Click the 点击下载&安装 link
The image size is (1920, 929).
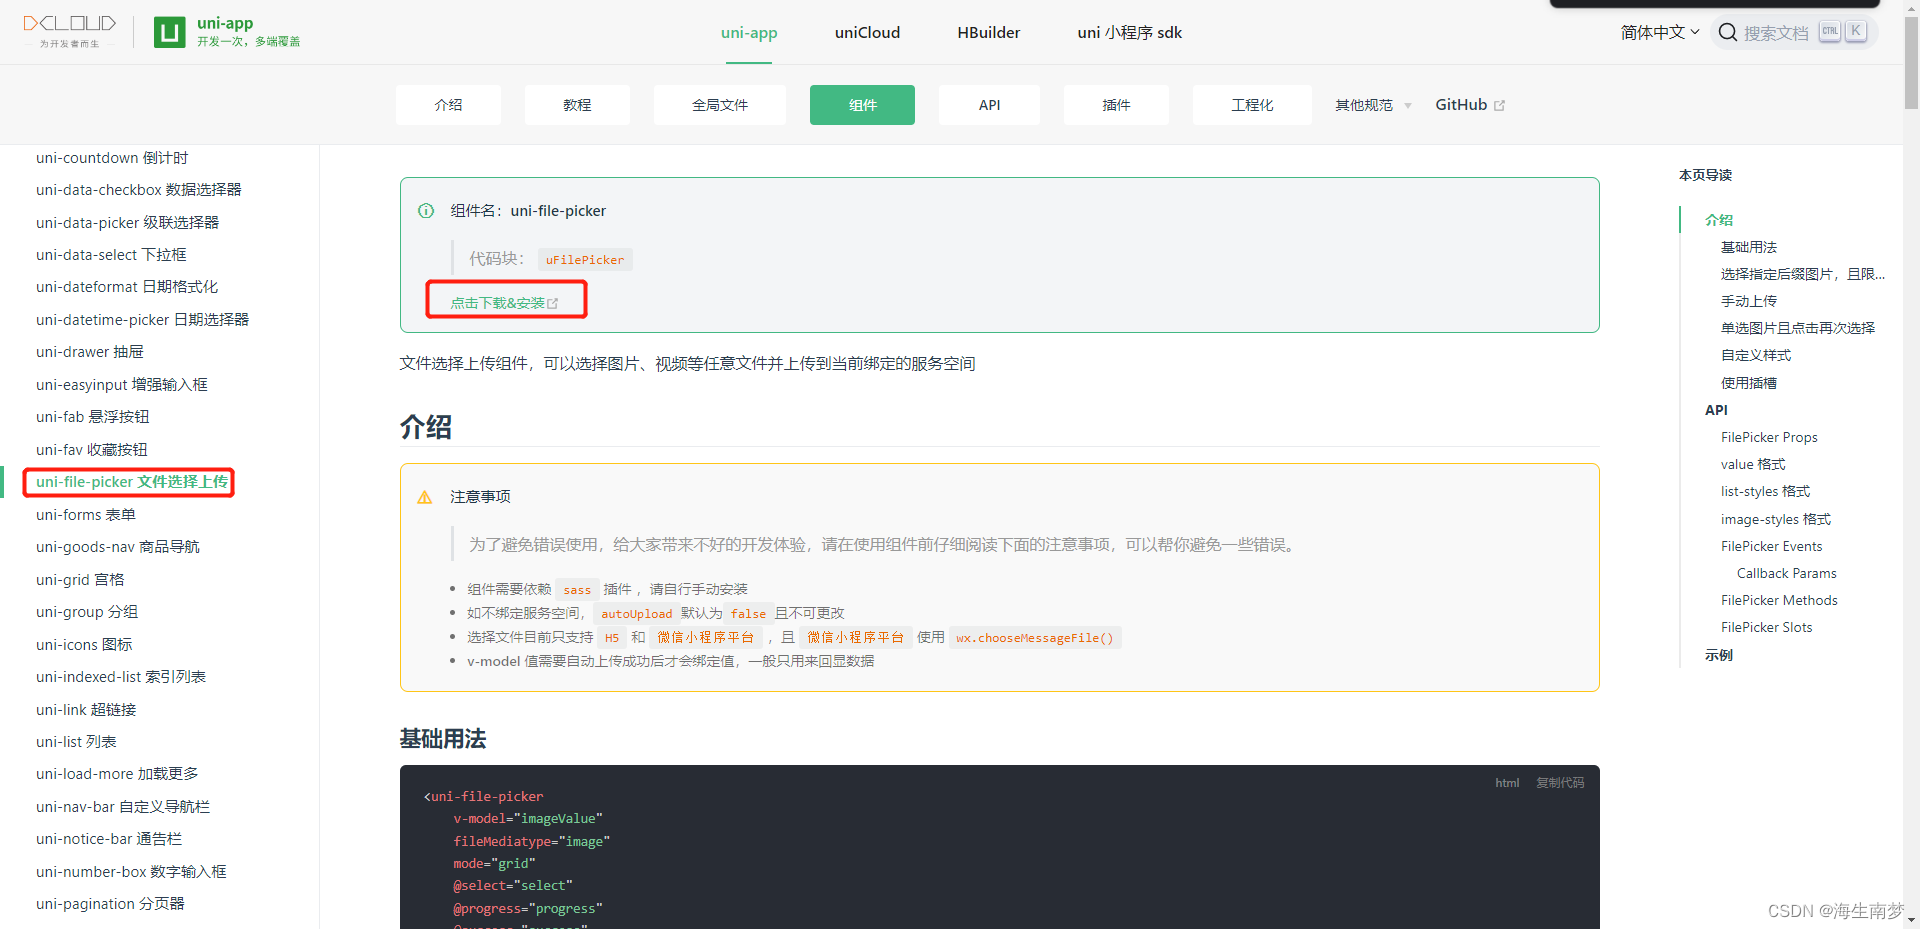pyautogui.click(x=504, y=303)
